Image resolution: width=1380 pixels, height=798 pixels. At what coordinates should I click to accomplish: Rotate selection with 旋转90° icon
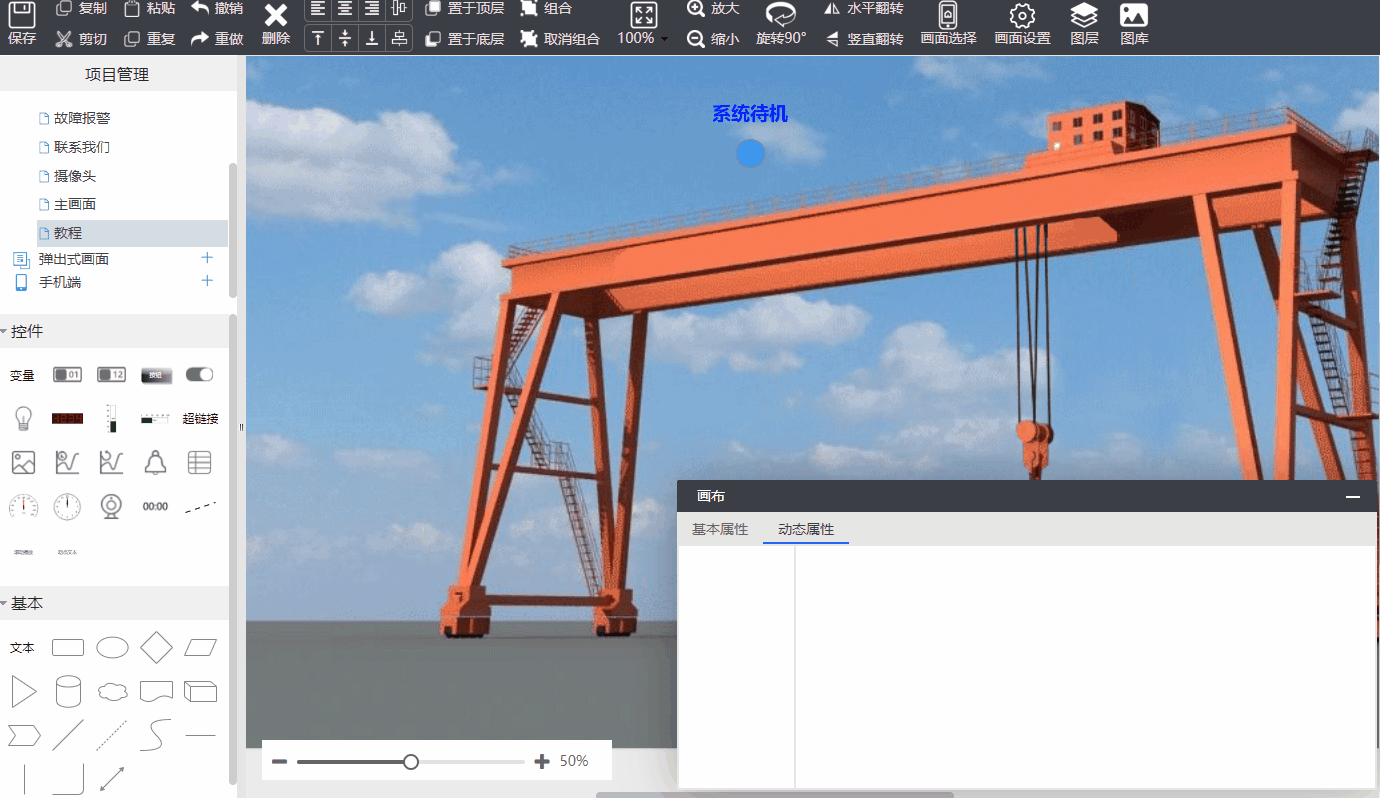point(781,14)
